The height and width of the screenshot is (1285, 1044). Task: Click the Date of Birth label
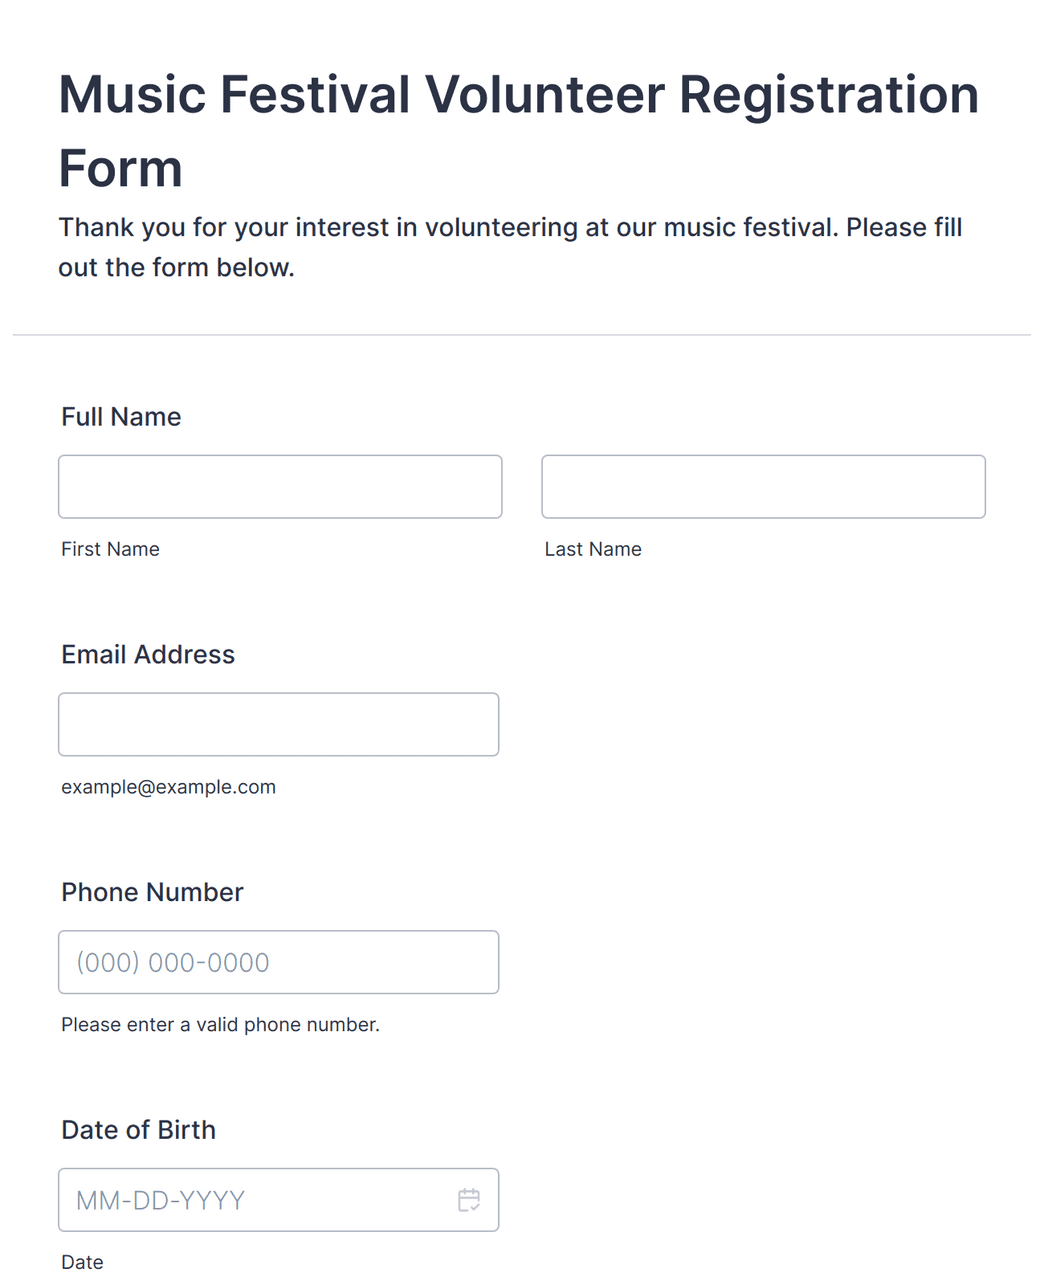138,1130
